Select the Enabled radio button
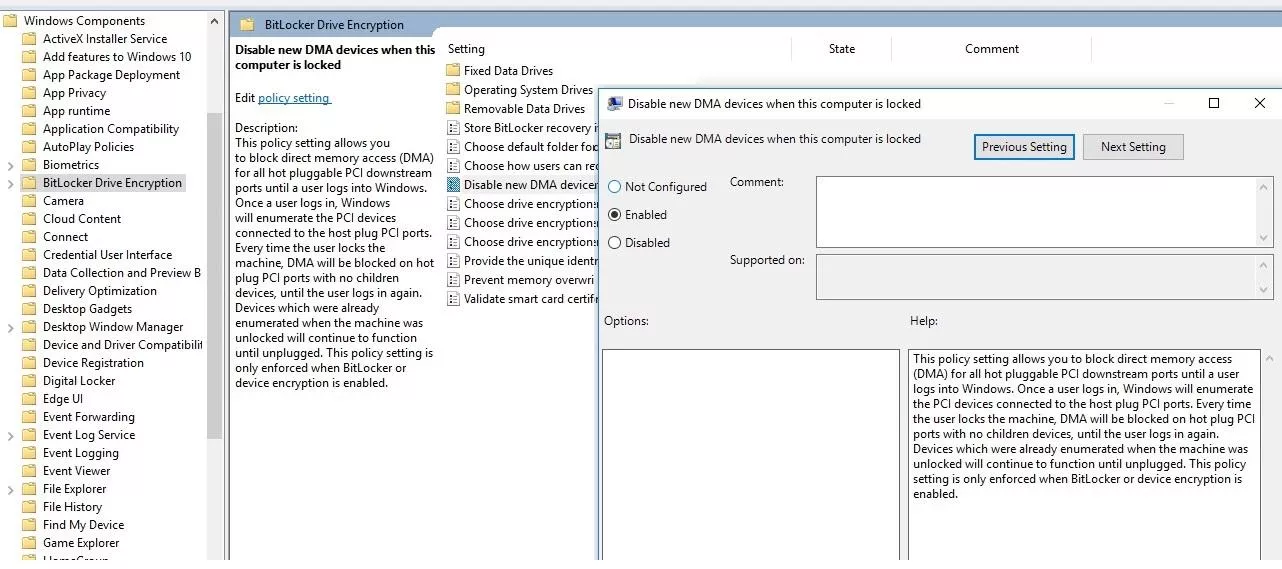1282x569 pixels. (x=615, y=215)
